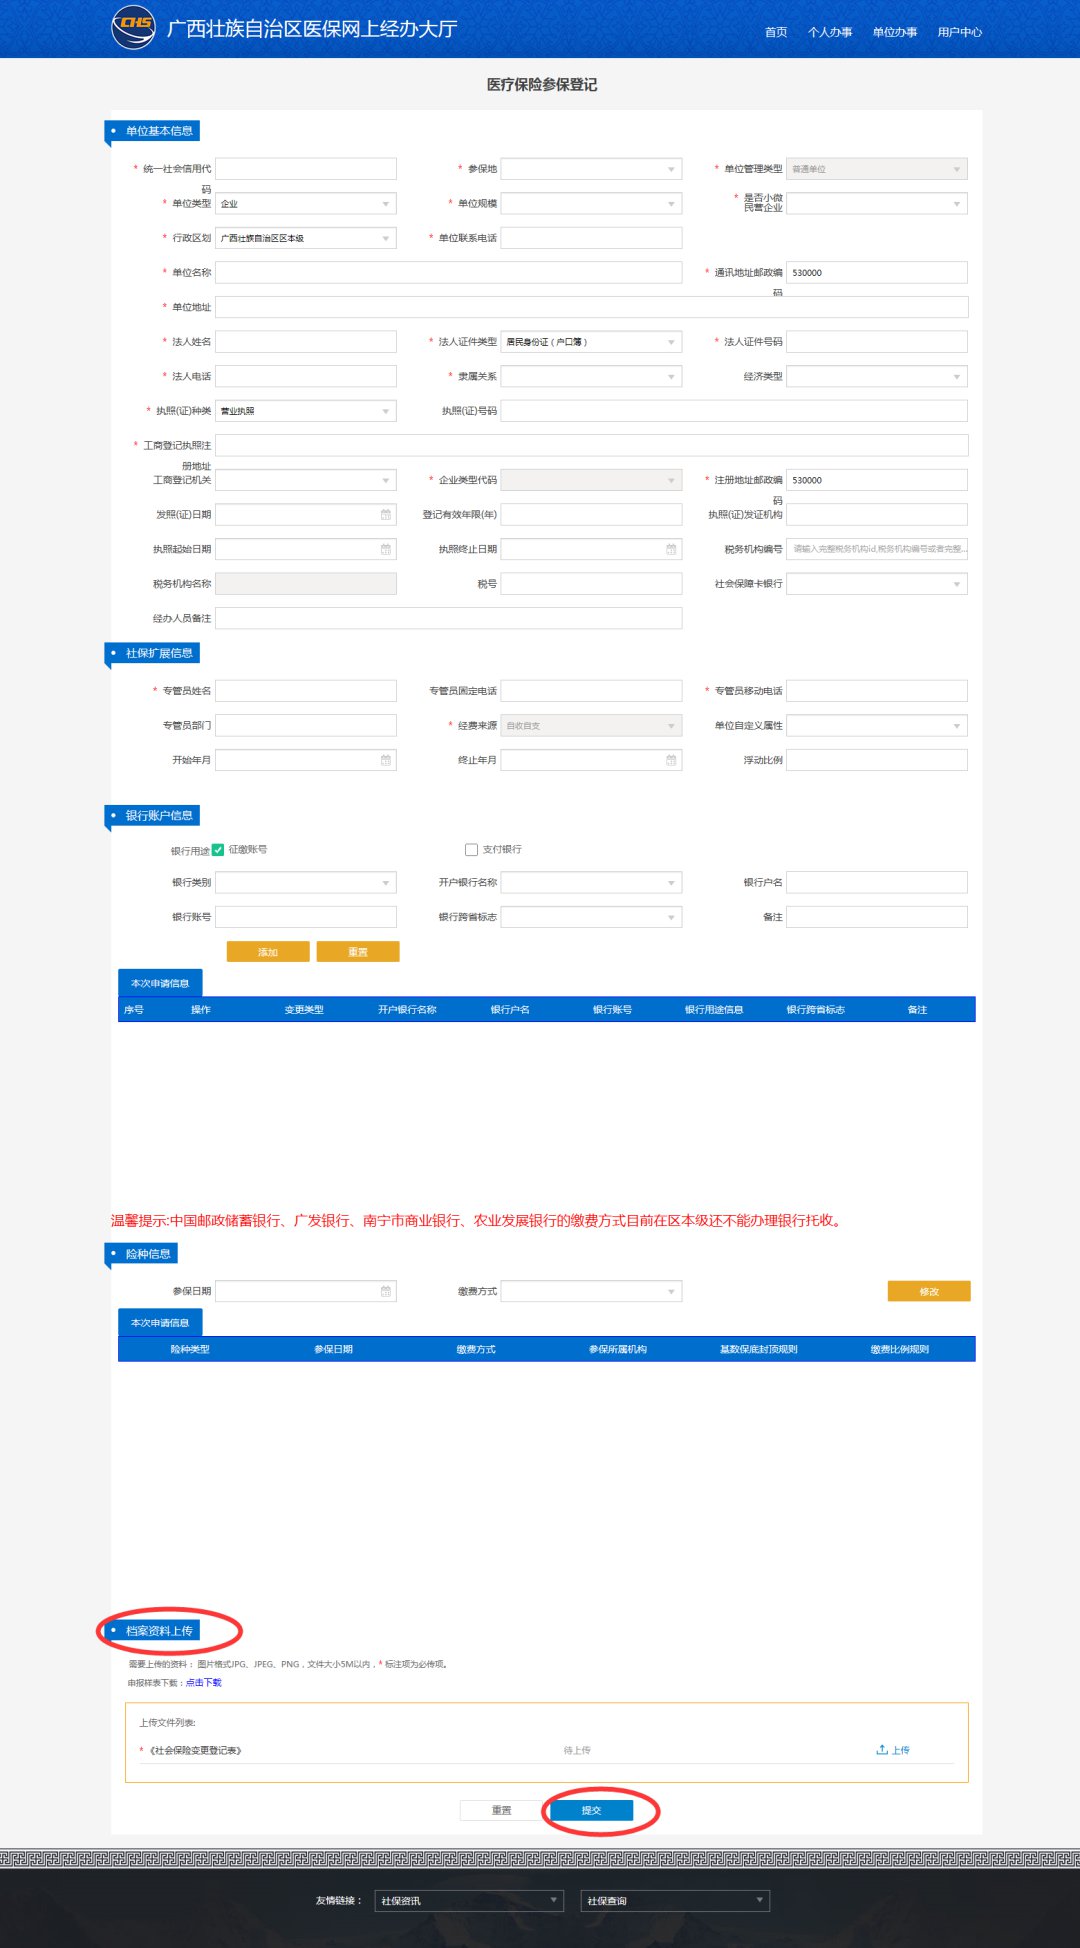Open calendar icon for 执照终止日期
This screenshot has width=1080, height=1948.
pos(671,549)
